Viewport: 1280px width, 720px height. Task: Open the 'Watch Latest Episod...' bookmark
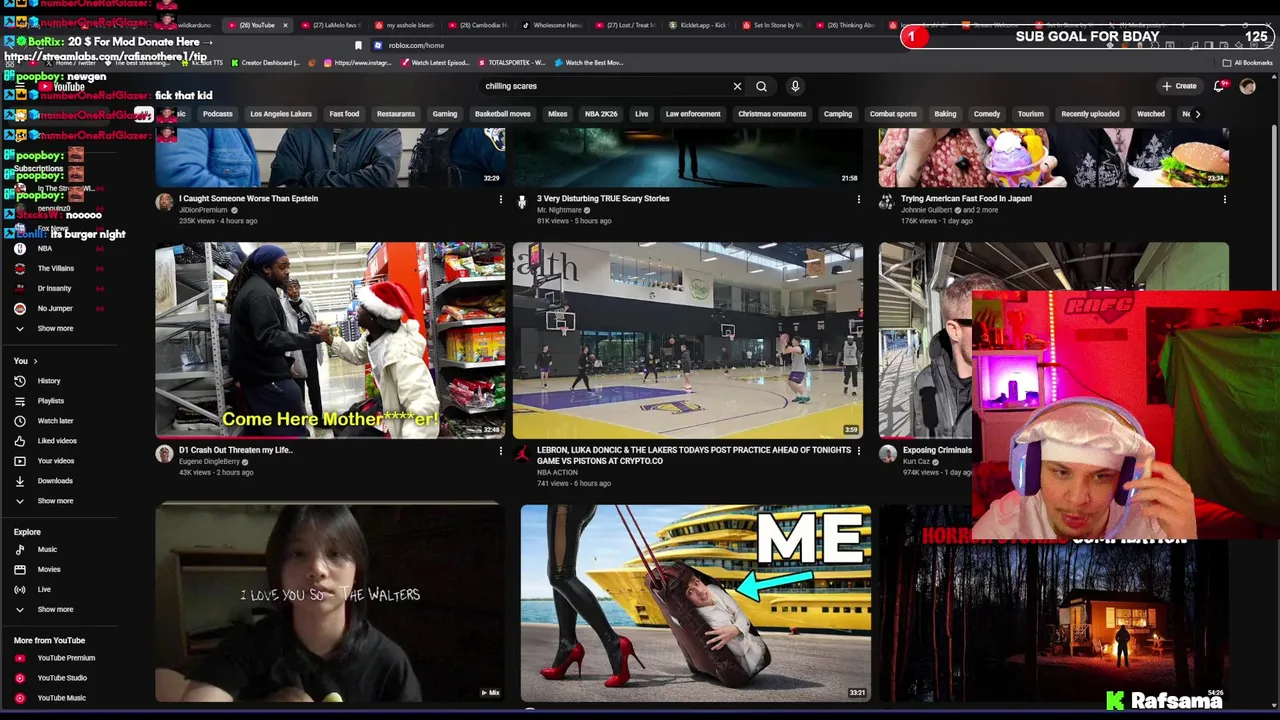pyautogui.click(x=435, y=63)
